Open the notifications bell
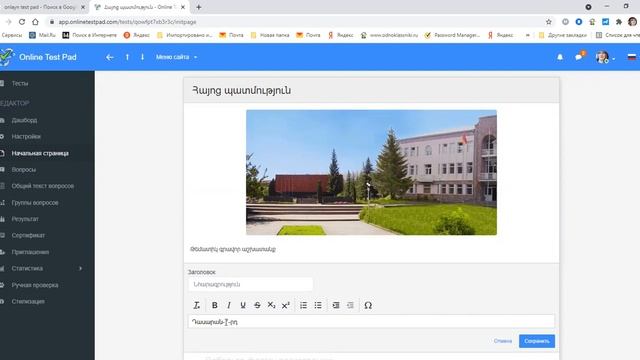The height and width of the screenshot is (360, 640). tap(560, 57)
